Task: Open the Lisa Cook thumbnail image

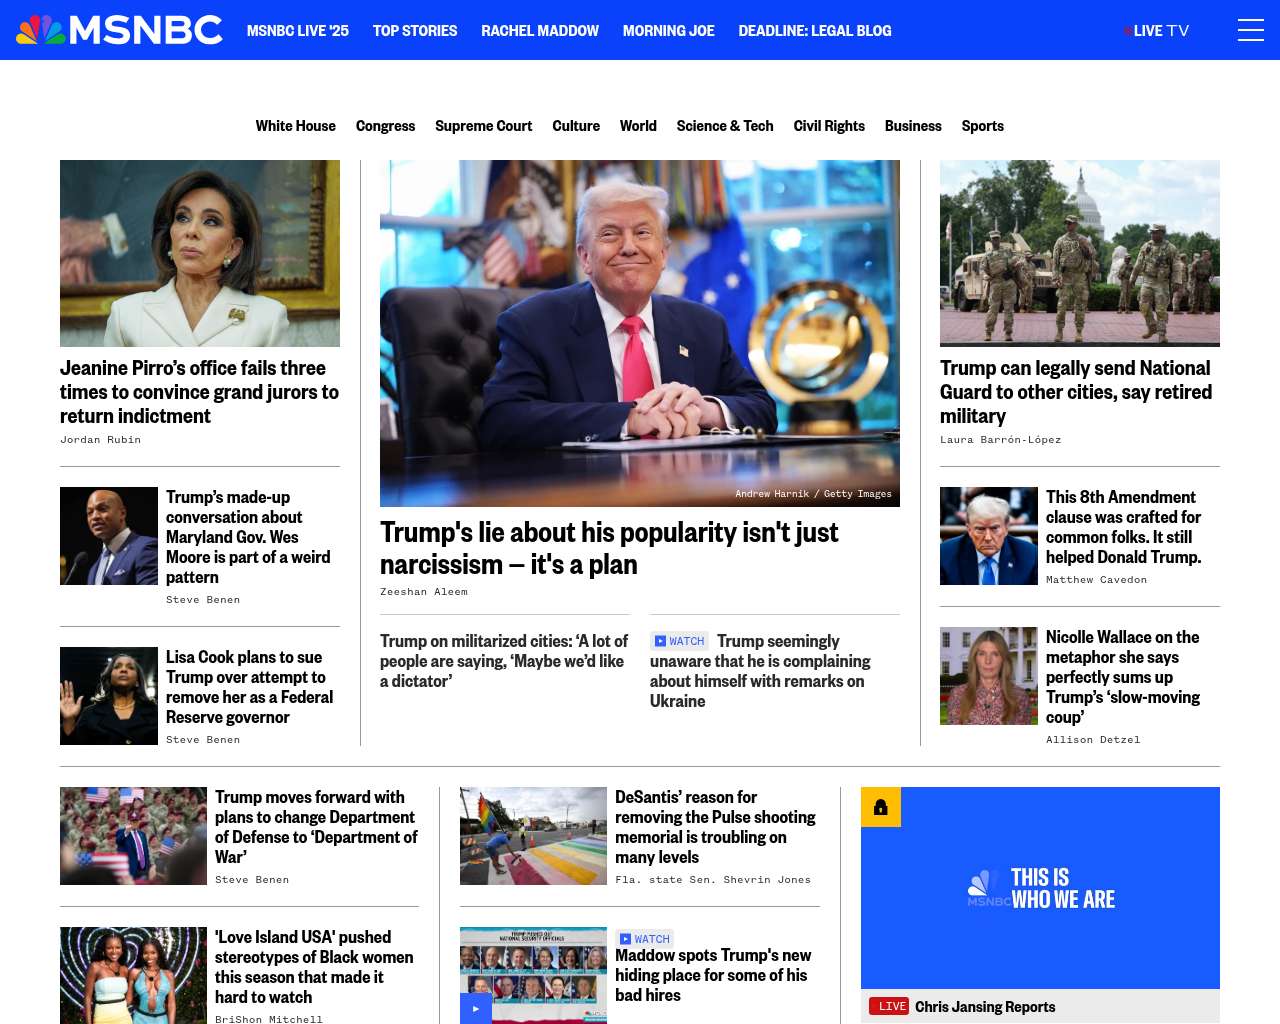Action: [109, 696]
